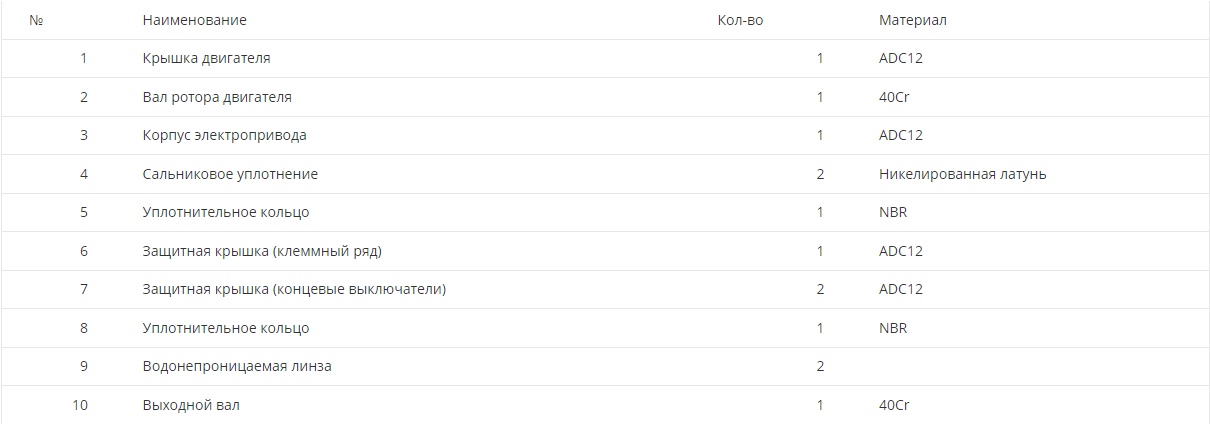Click the "Сальниковое уплотнение" entry
This screenshot has width=1210, height=424.
click(230, 174)
